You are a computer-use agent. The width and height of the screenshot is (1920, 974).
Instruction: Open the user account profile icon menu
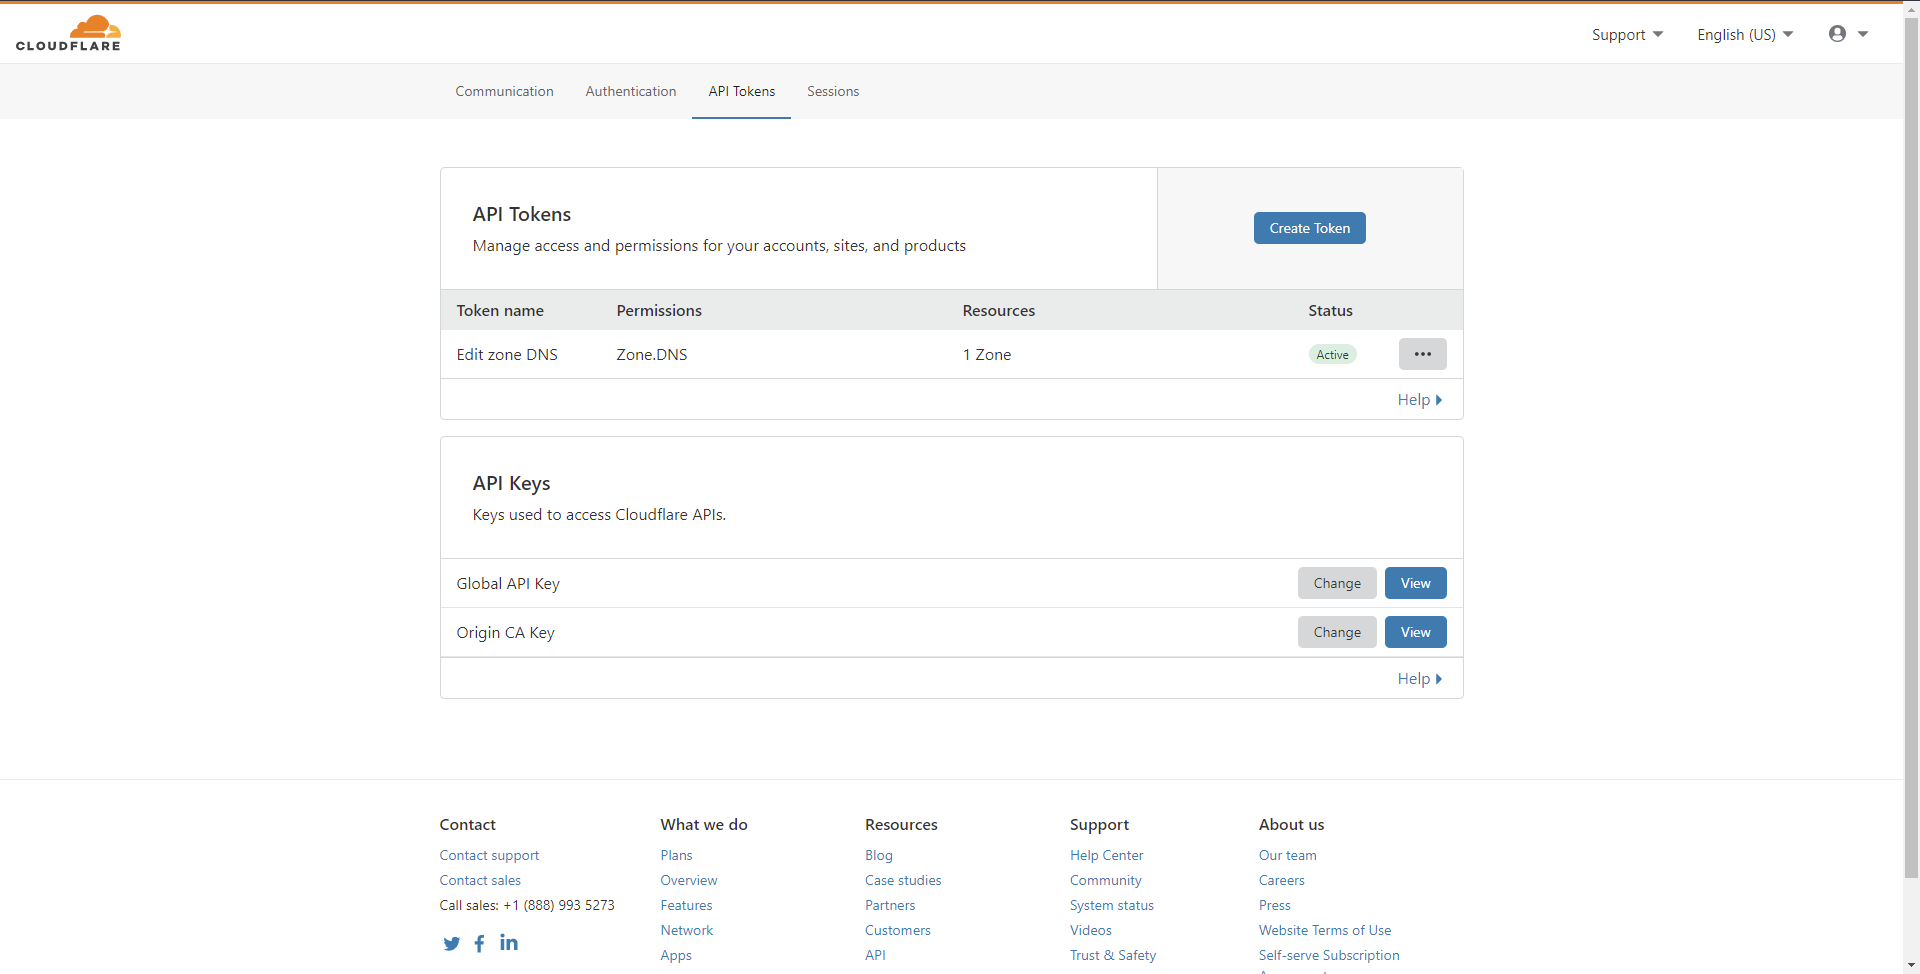coord(1848,34)
